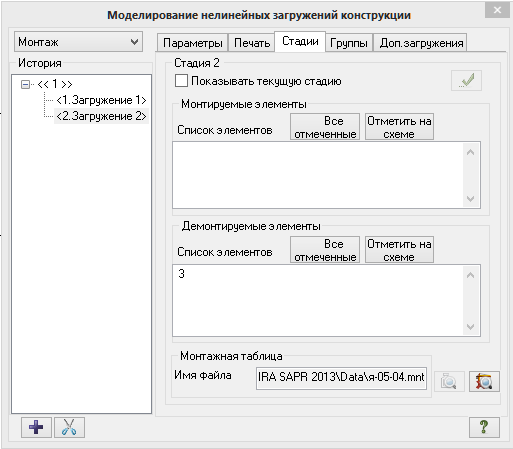Click 'Все отмеченные' for mounted elements
513x449 pixels.
325,127
